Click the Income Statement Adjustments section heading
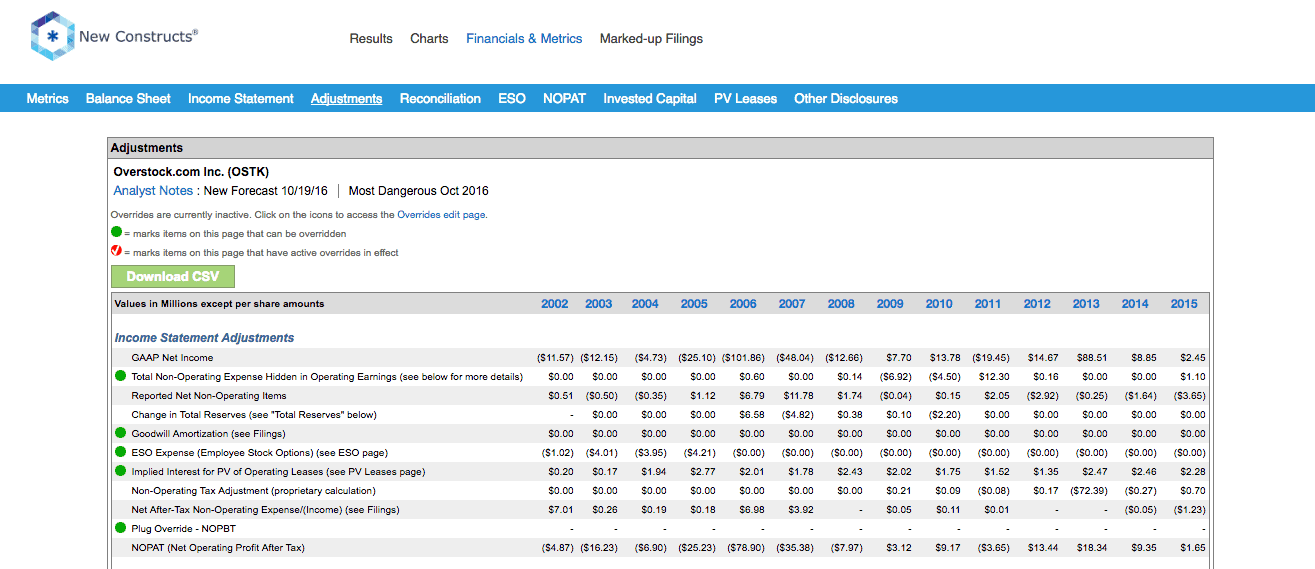Image resolution: width=1315 pixels, height=569 pixels. (204, 338)
